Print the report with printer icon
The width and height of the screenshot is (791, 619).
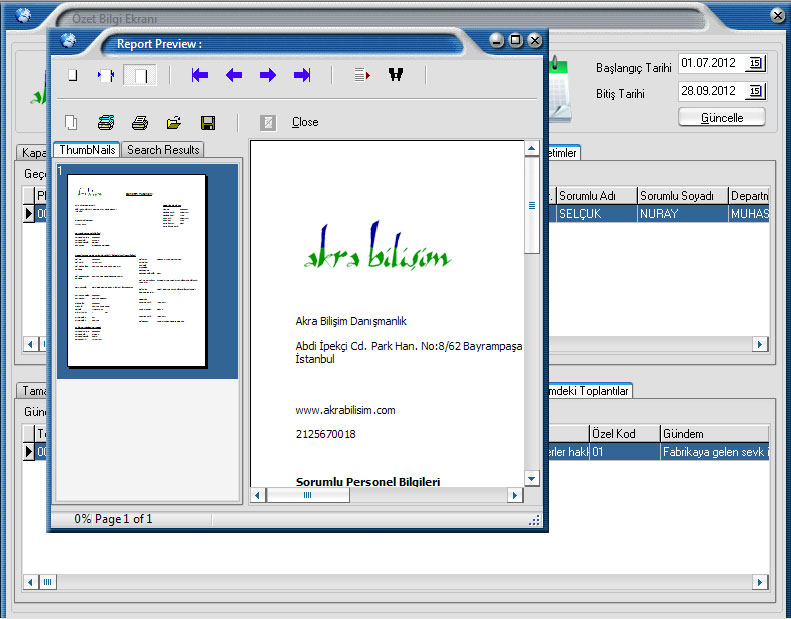[x=140, y=122]
